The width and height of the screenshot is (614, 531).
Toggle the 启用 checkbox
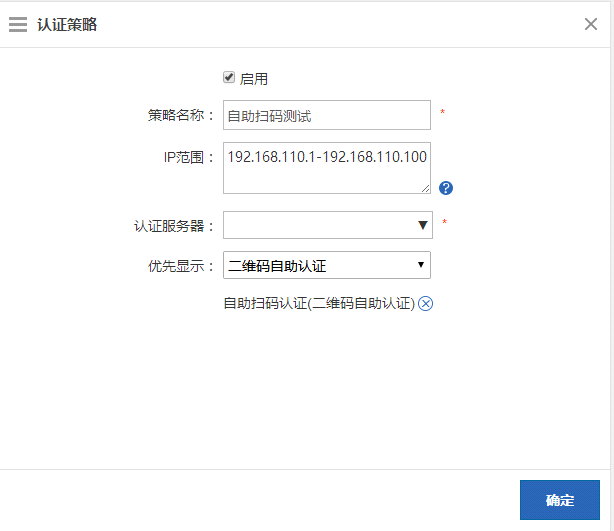pos(229,77)
